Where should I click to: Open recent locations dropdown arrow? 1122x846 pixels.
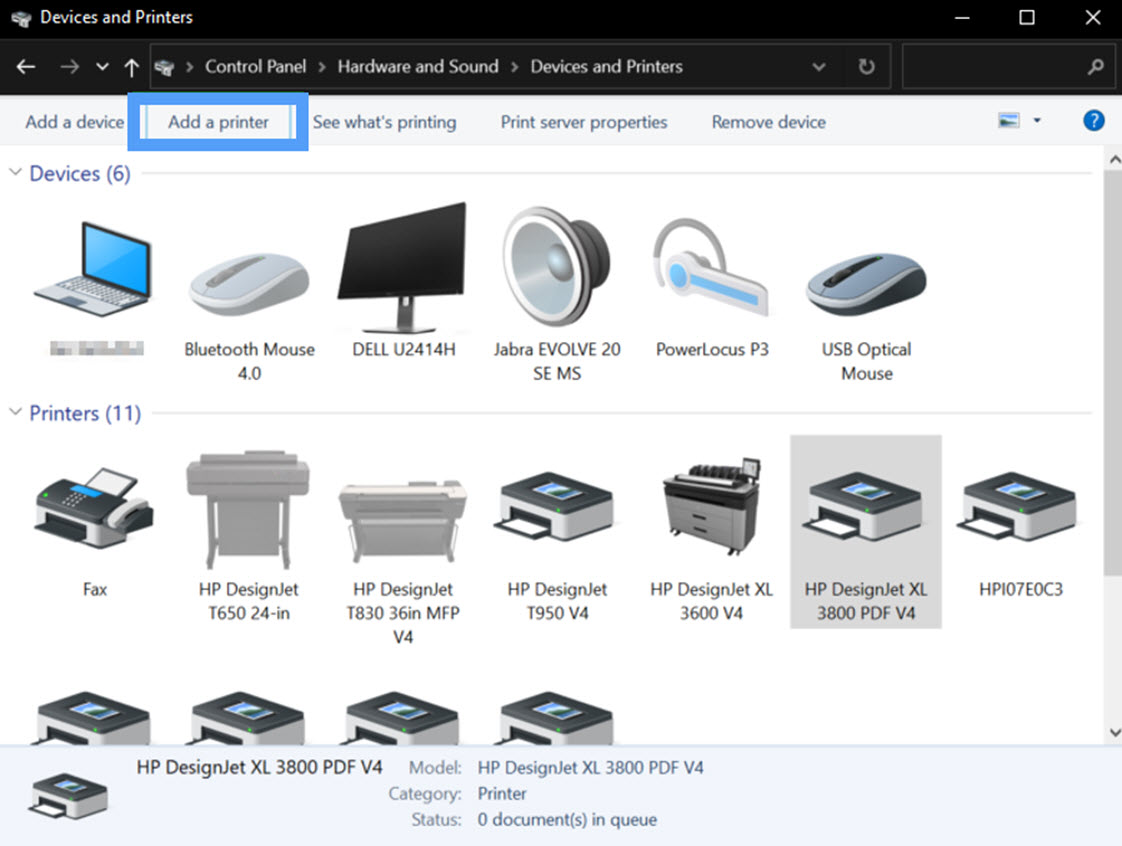[x=102, y=67]
